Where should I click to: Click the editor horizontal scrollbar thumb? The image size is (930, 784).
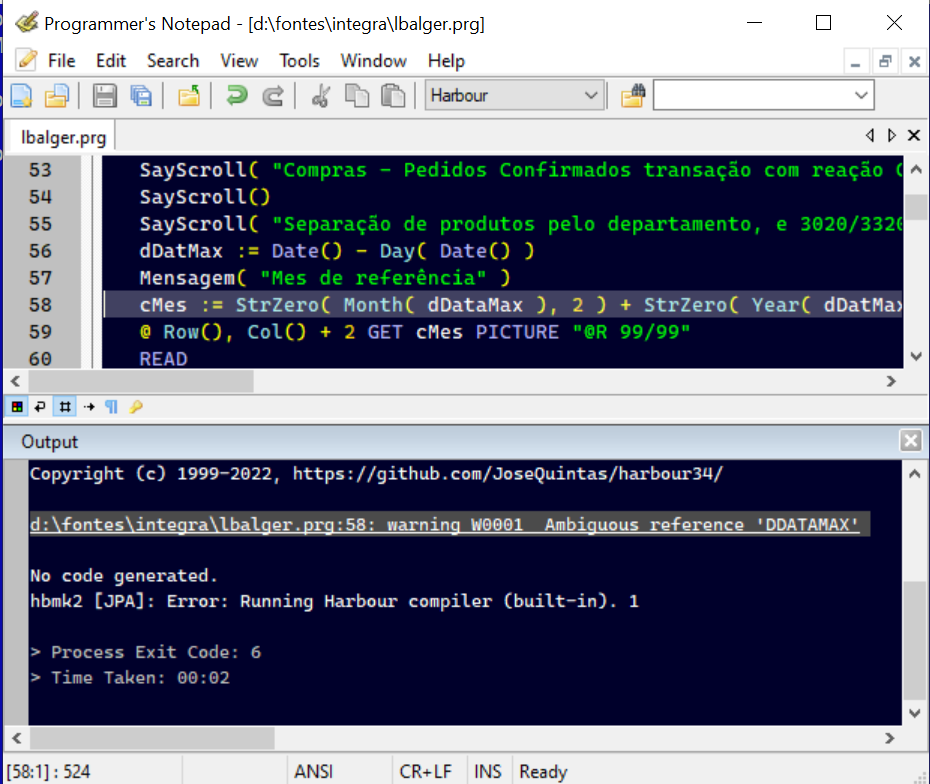(141, 382)
